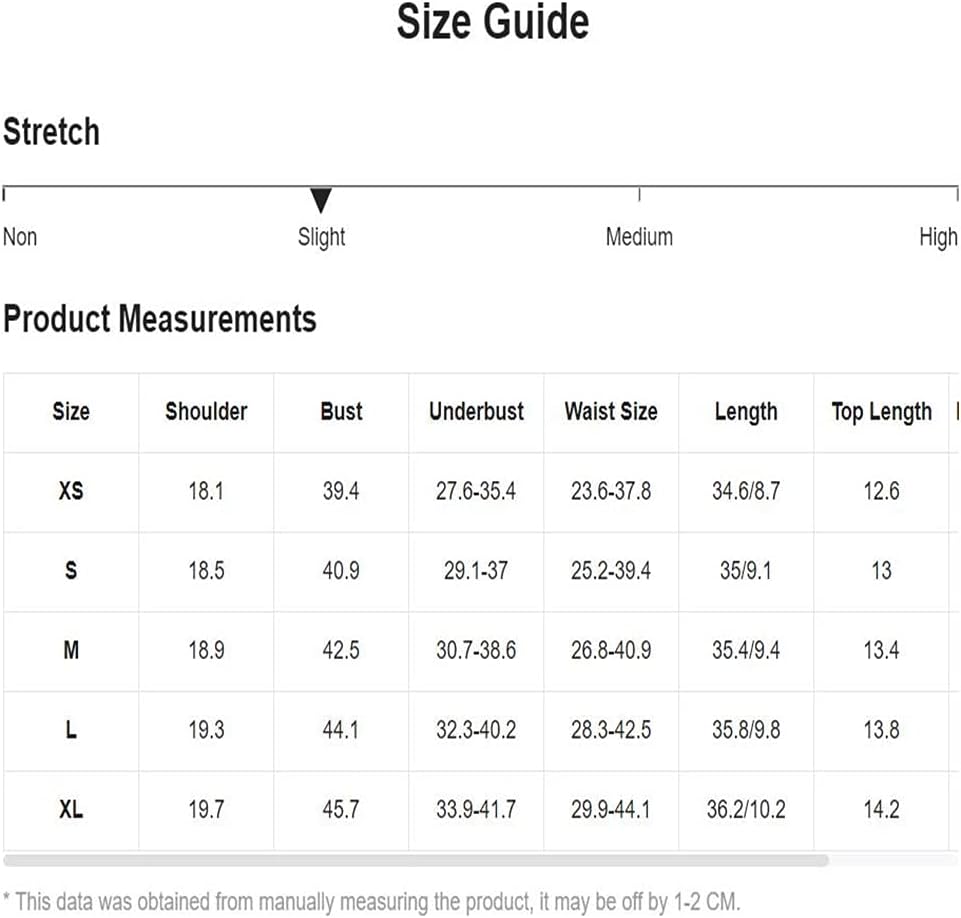Click the 45.7 bust value for XL
961x918 pixels.
pos(341,810)
